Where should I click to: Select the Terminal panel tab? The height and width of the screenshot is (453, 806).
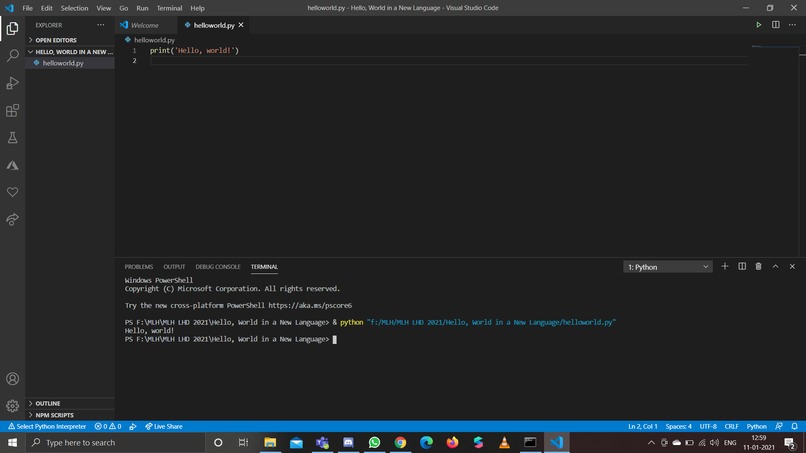click(264, 266)
